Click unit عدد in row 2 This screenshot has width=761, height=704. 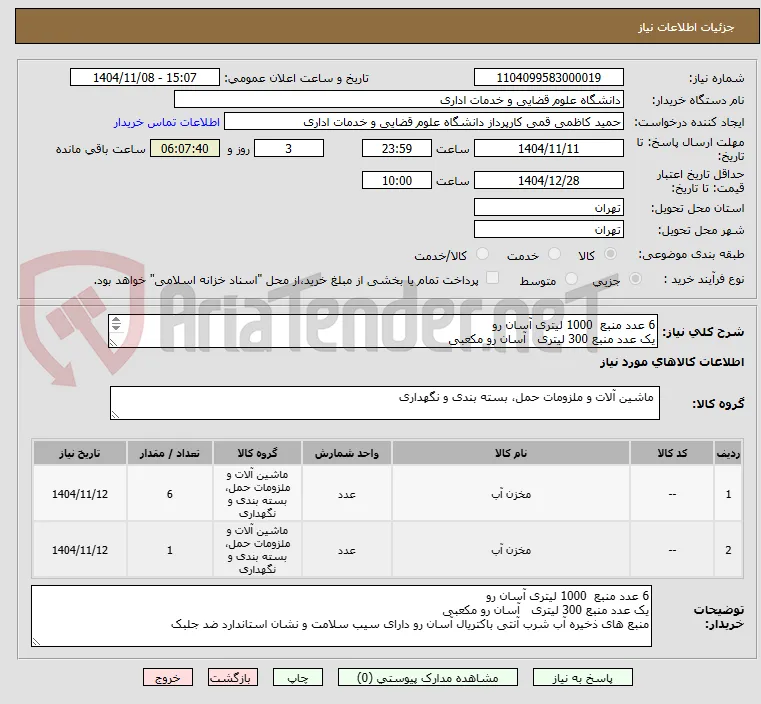point(347,550)
